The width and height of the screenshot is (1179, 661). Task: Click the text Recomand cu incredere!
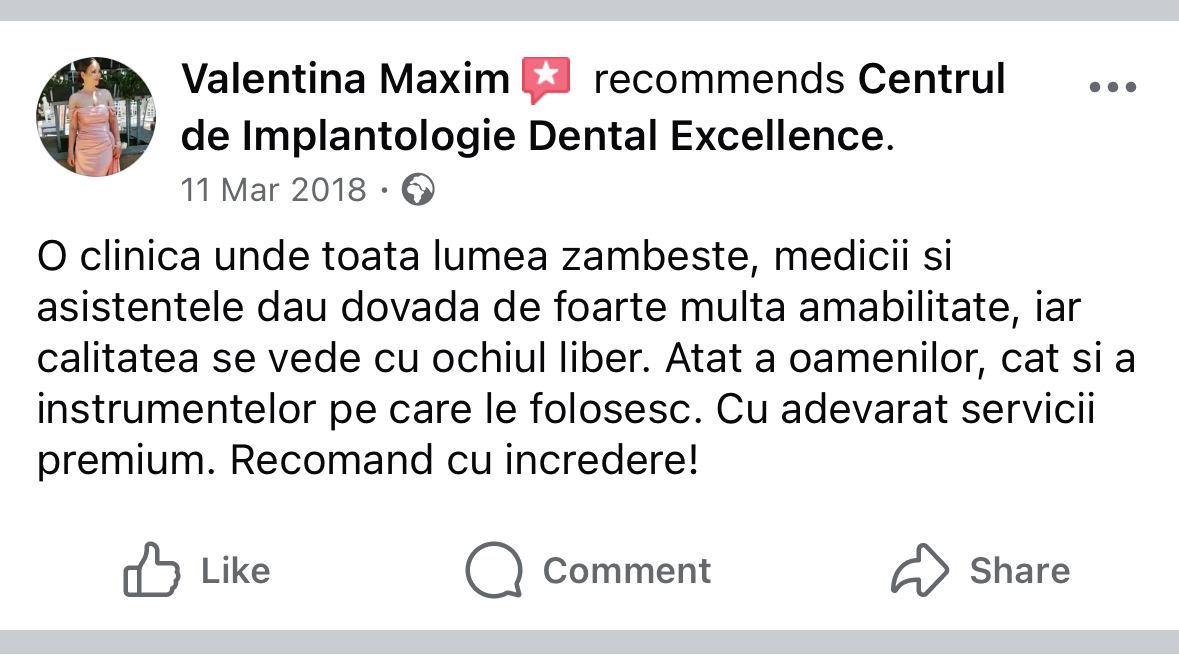pos(464,460)
